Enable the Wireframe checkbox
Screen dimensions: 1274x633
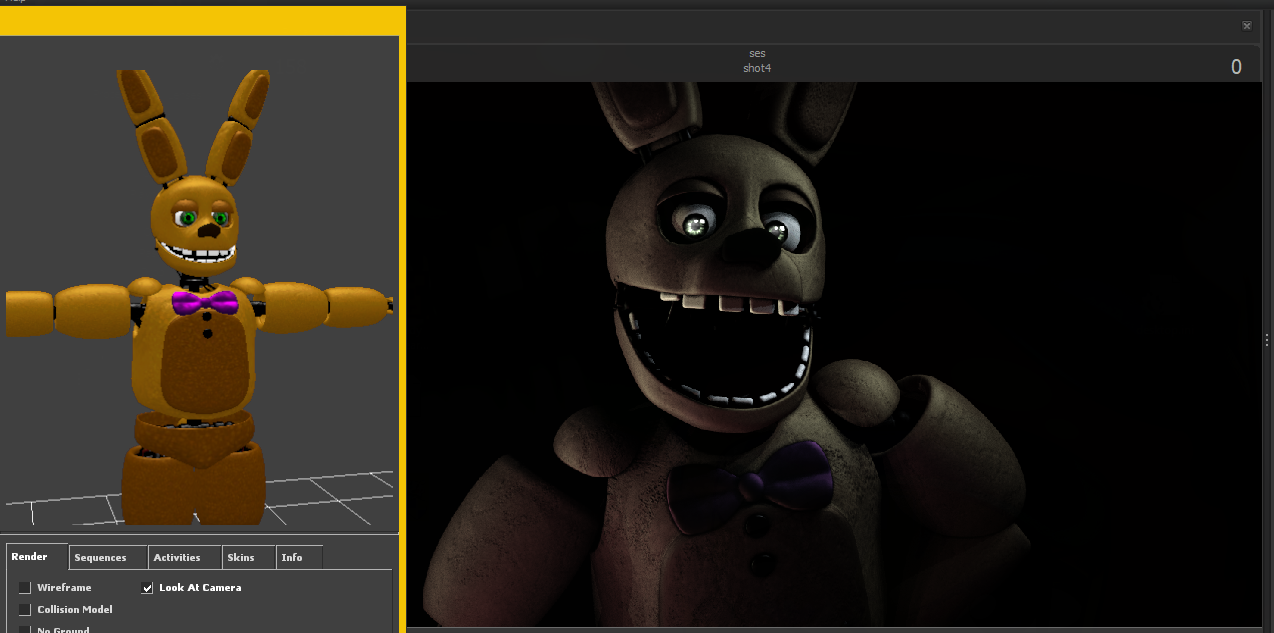tap(25, 588)
